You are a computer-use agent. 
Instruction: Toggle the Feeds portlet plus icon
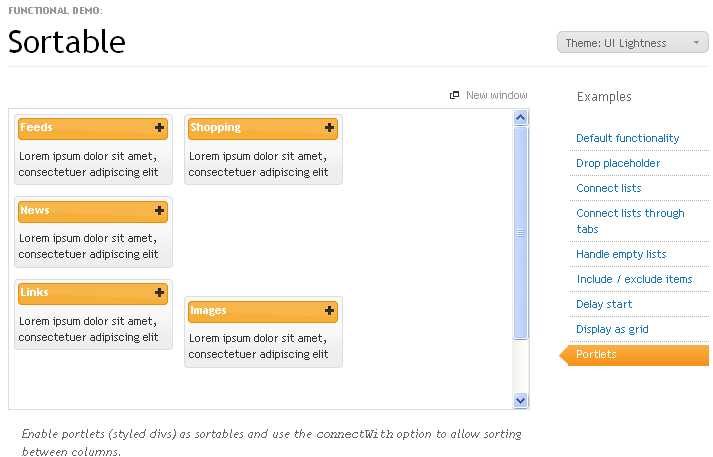[x=159, y=128]
